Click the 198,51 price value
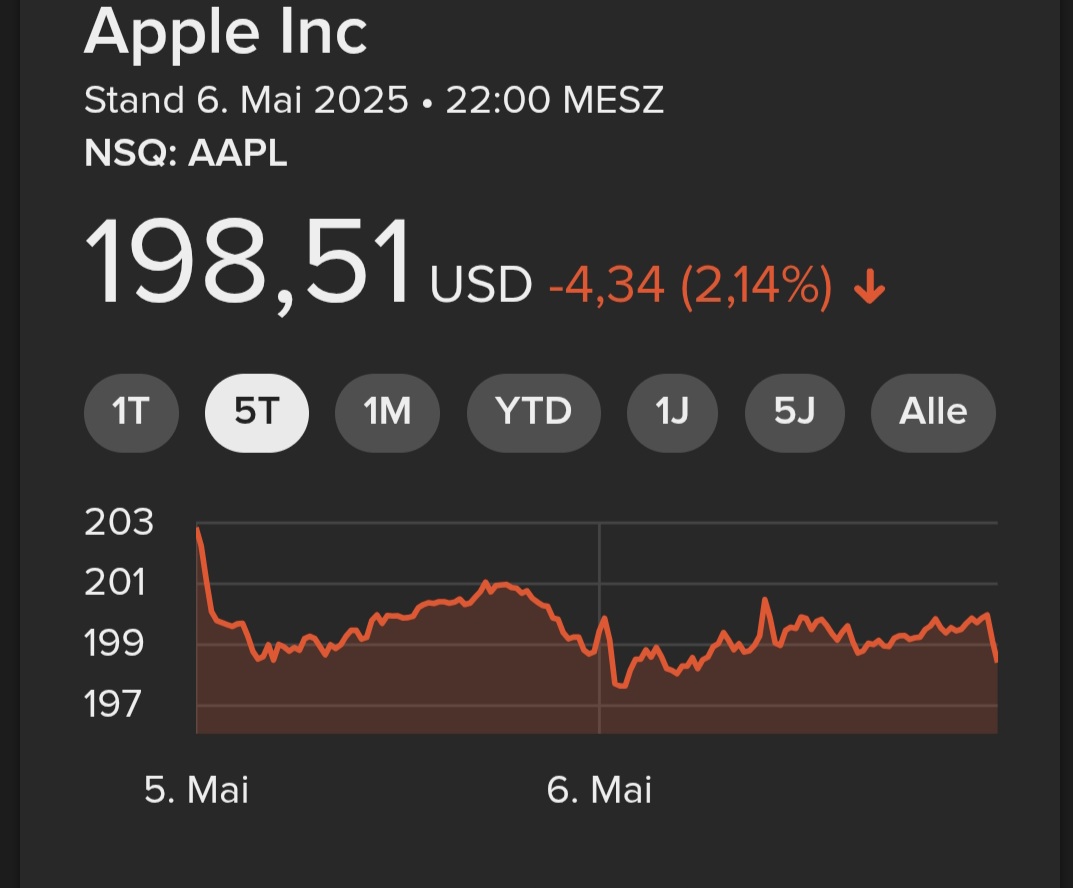 pyautogui.click(x=249, y=264)
